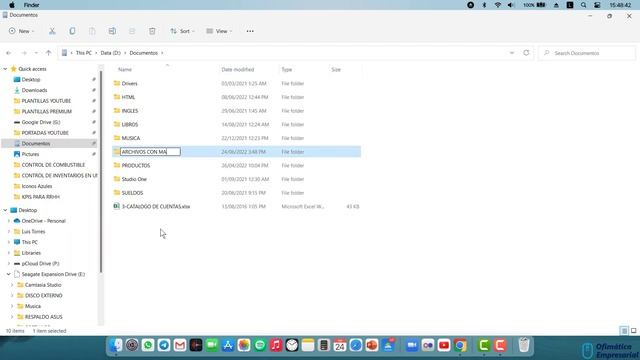Screen dimensions: 640x360
Task: Switch to large icons view layout
Action: click(633, 331)
